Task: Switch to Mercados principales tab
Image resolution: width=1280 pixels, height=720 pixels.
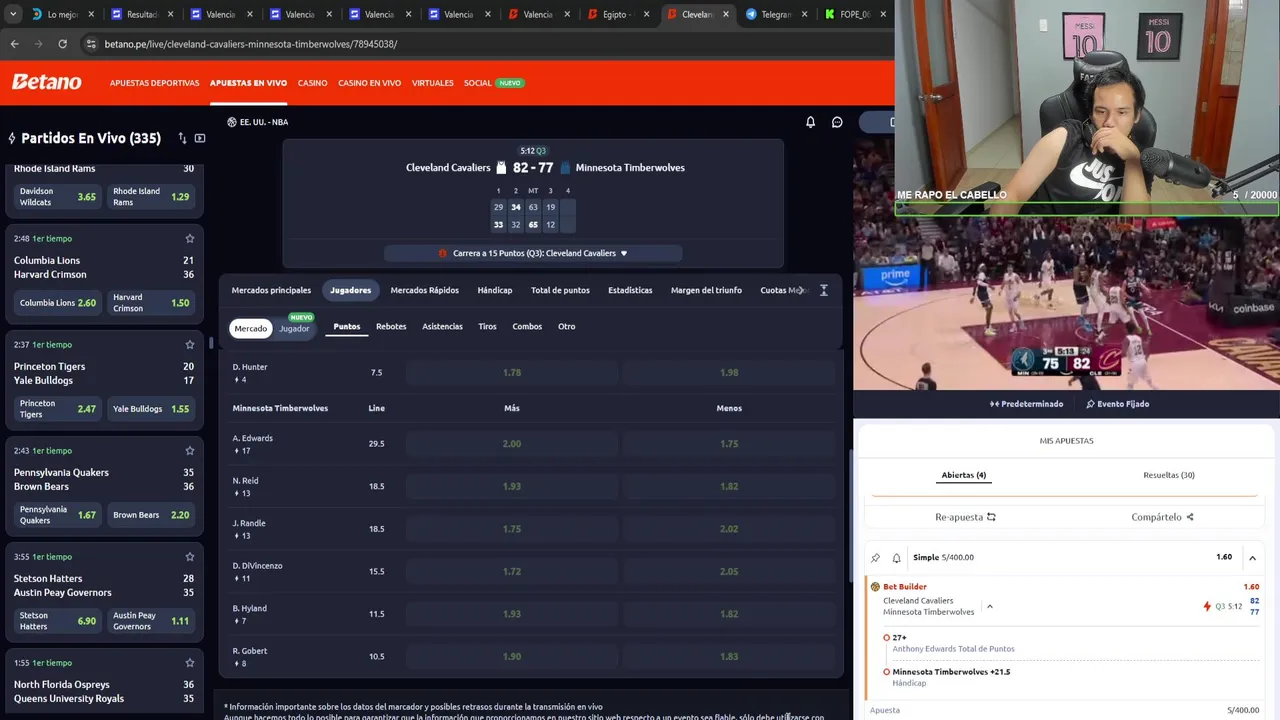Action: (271, 290)
